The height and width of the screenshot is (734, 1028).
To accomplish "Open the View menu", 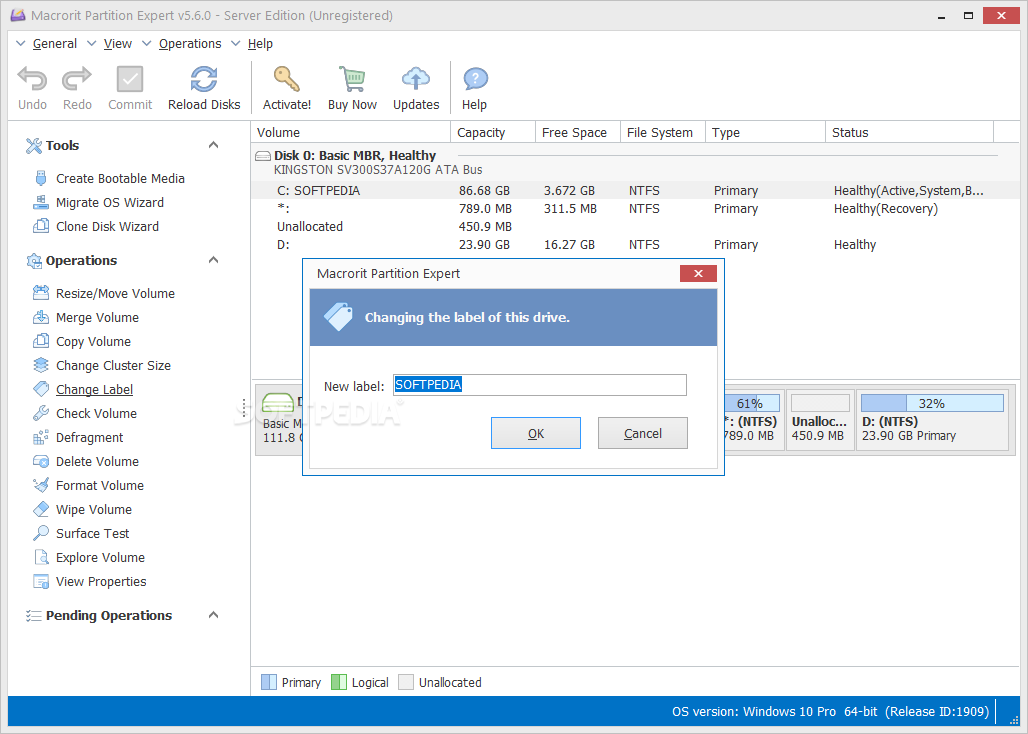I will 118,44.
